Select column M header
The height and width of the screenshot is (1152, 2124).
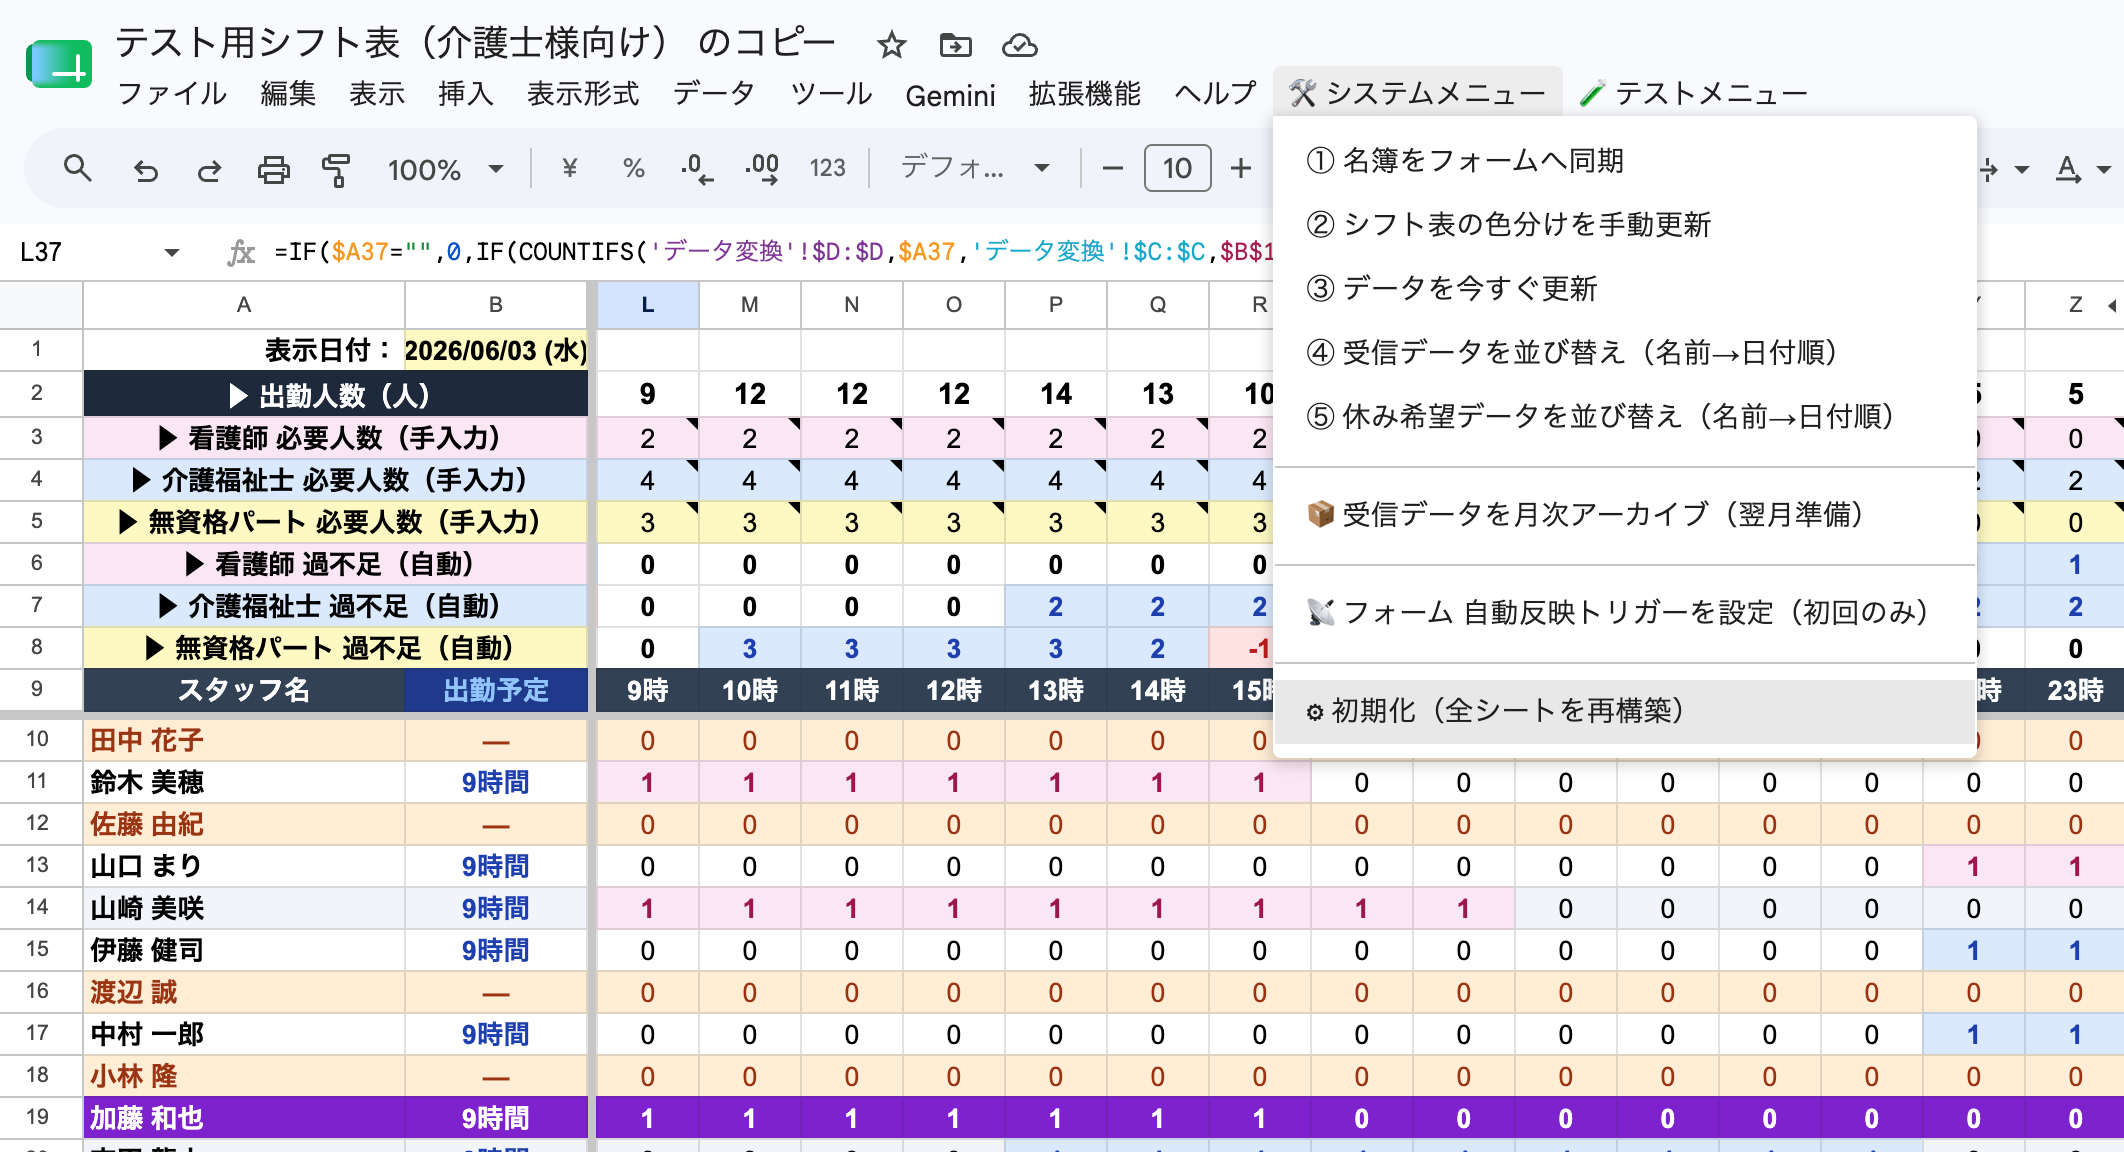(749, 305)
